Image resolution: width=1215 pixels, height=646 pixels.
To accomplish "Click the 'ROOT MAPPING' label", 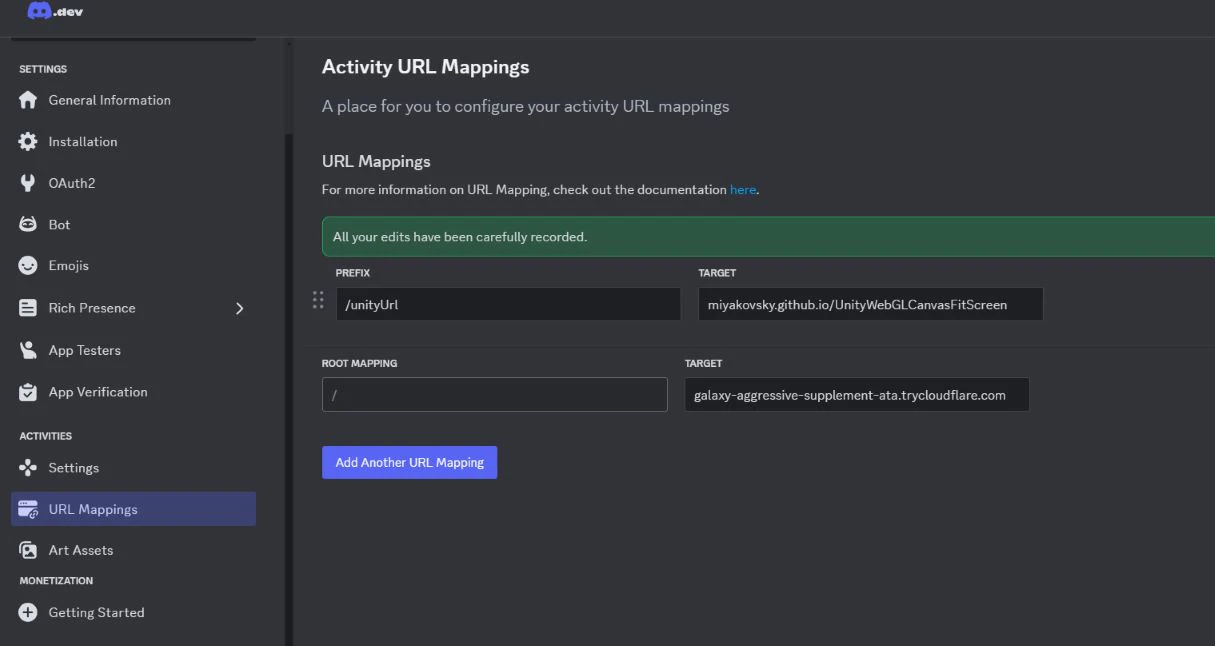I will (359, 363).
